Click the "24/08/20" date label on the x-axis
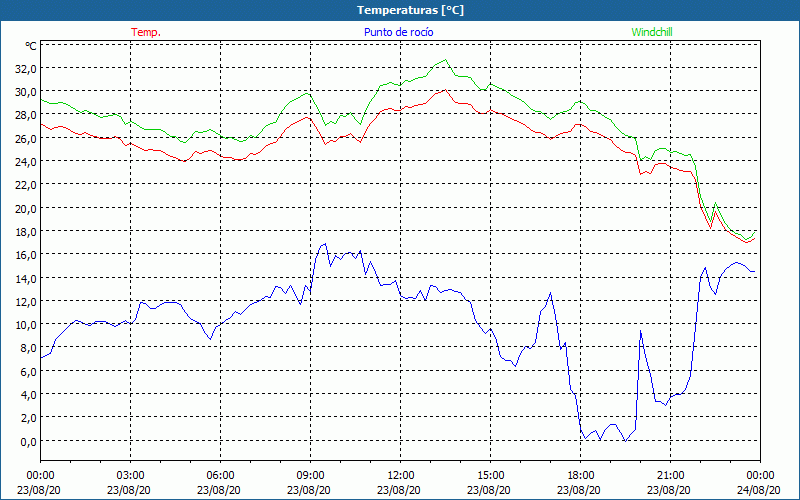This screenshot has height=500, width=800. [759, 490]
